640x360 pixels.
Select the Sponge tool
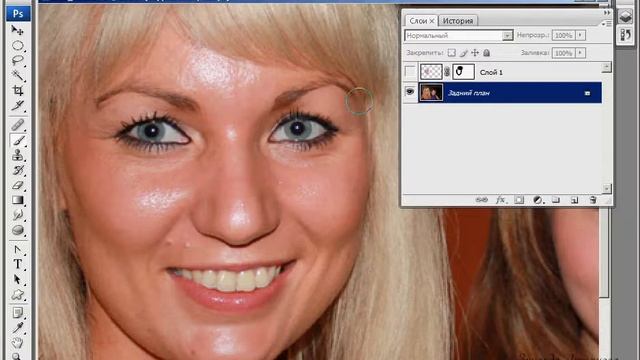point(18,230)
